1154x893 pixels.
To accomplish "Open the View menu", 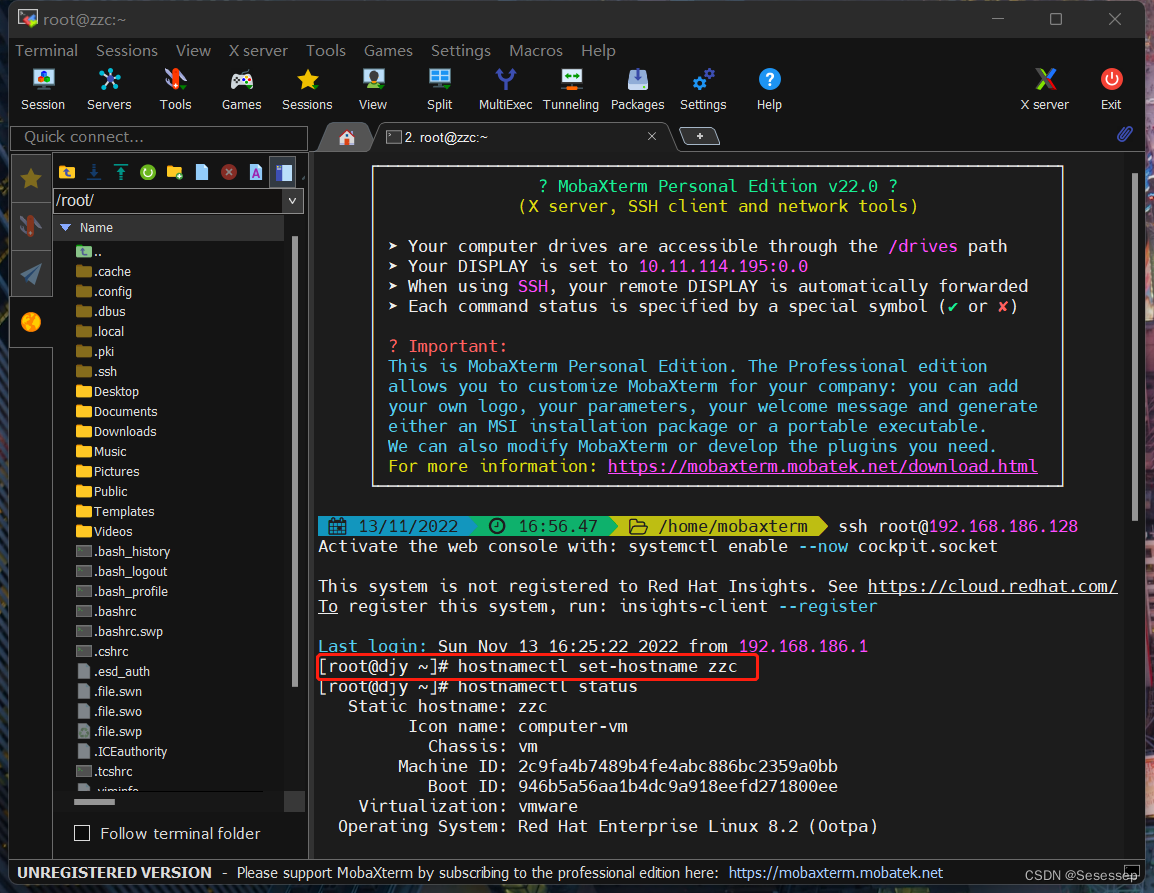I will click(x=193, y=51).
